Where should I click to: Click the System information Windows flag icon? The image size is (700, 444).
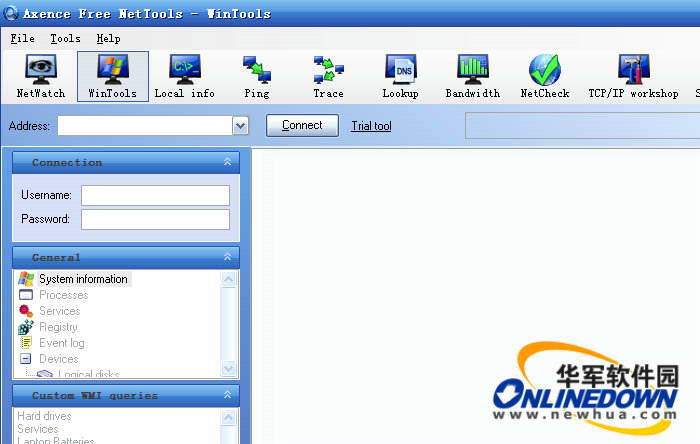click(26, 279)
